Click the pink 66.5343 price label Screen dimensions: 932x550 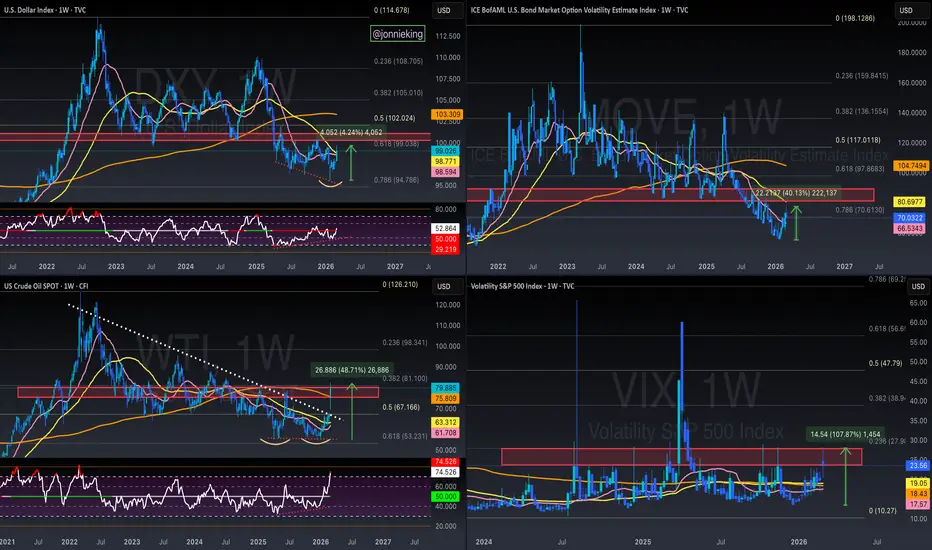pyautogui.click(x=910, y=228)
